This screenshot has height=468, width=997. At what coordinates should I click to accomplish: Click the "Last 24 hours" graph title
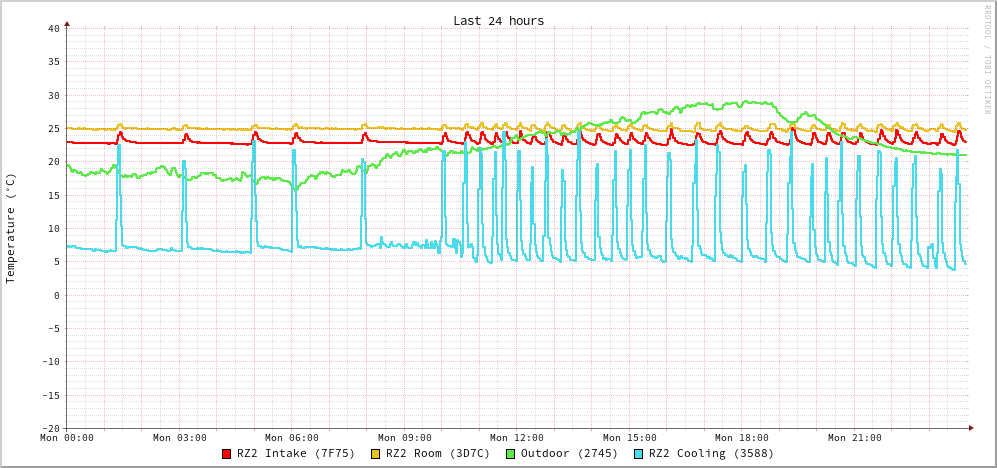(498, 21)
